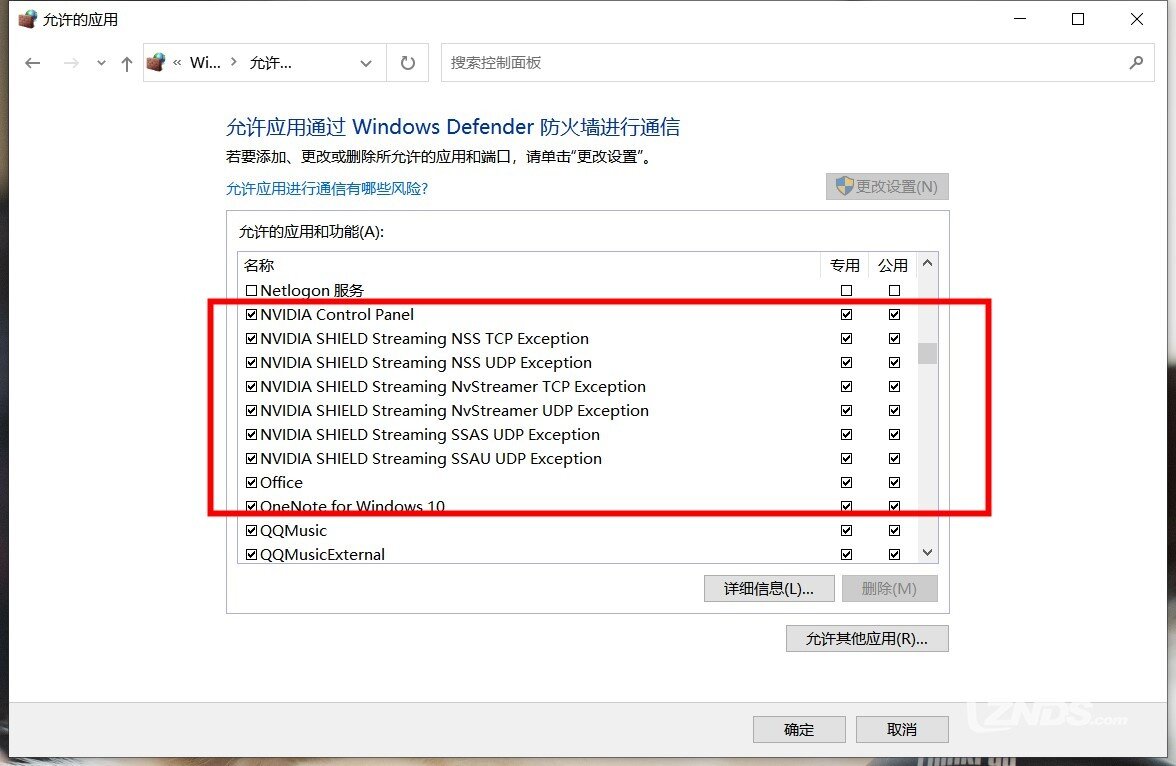Confirm with the 确定 button
The height and width of the screenshot is (766, 1176).
(x=799, y=729)
